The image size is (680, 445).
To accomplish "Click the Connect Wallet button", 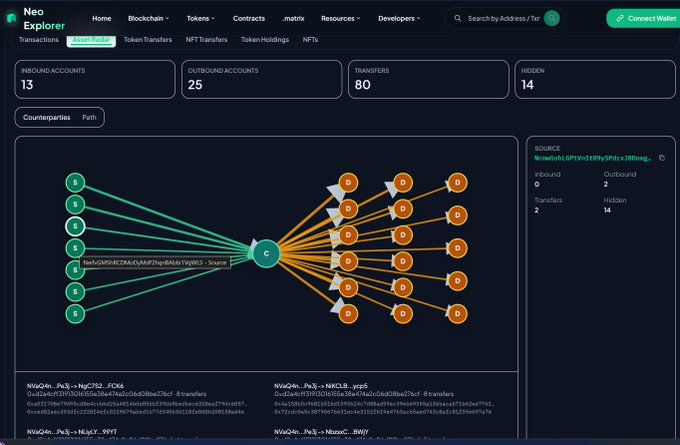I will pyautogui.click(x=643, y=18).
